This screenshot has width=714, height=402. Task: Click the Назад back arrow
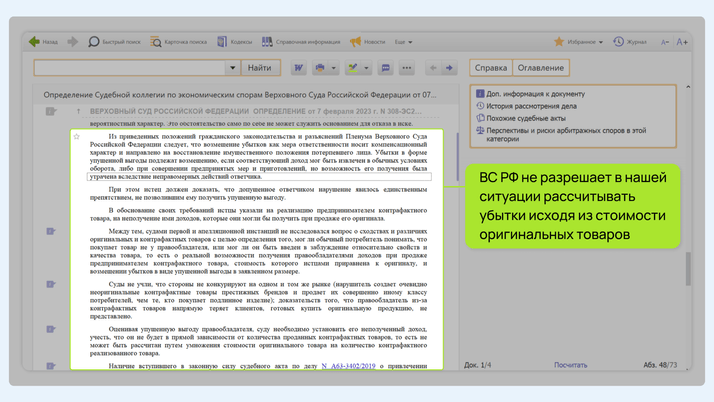tap(43, 42)
